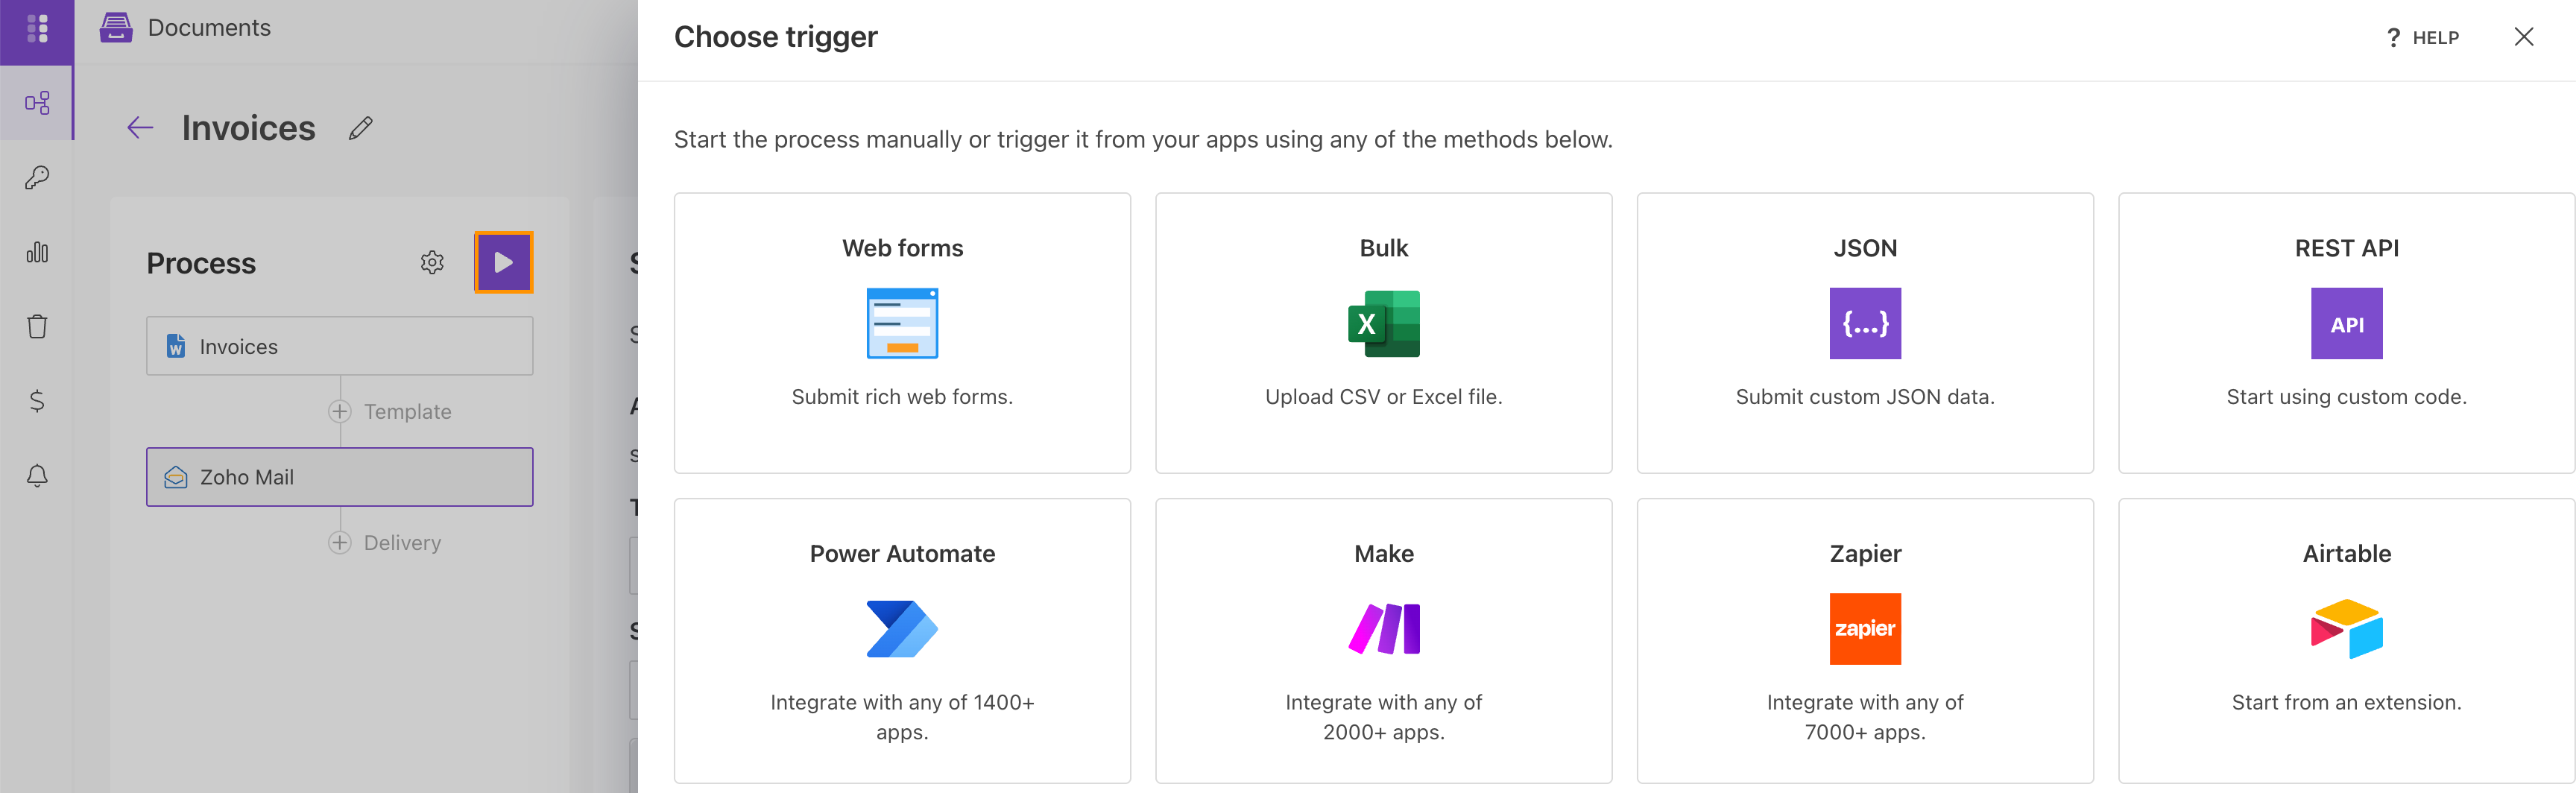
Task: Click 'Upload CSV or Excel file.' text
Action: pos(1384,396)
